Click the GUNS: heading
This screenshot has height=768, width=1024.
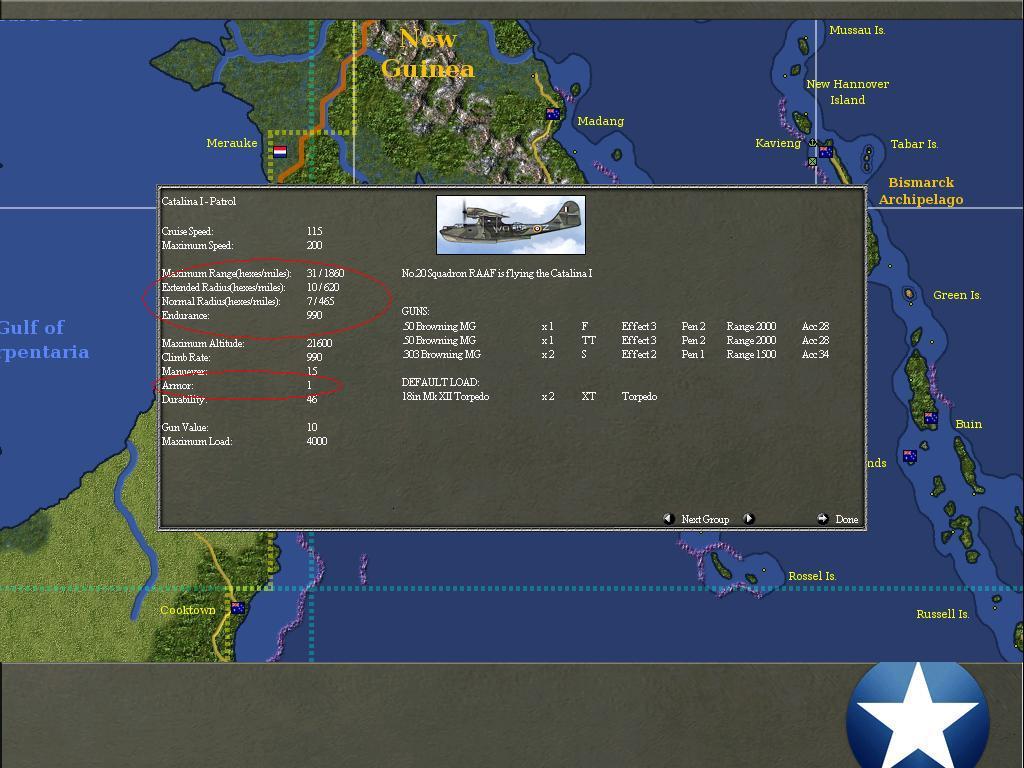coord(415,312)
